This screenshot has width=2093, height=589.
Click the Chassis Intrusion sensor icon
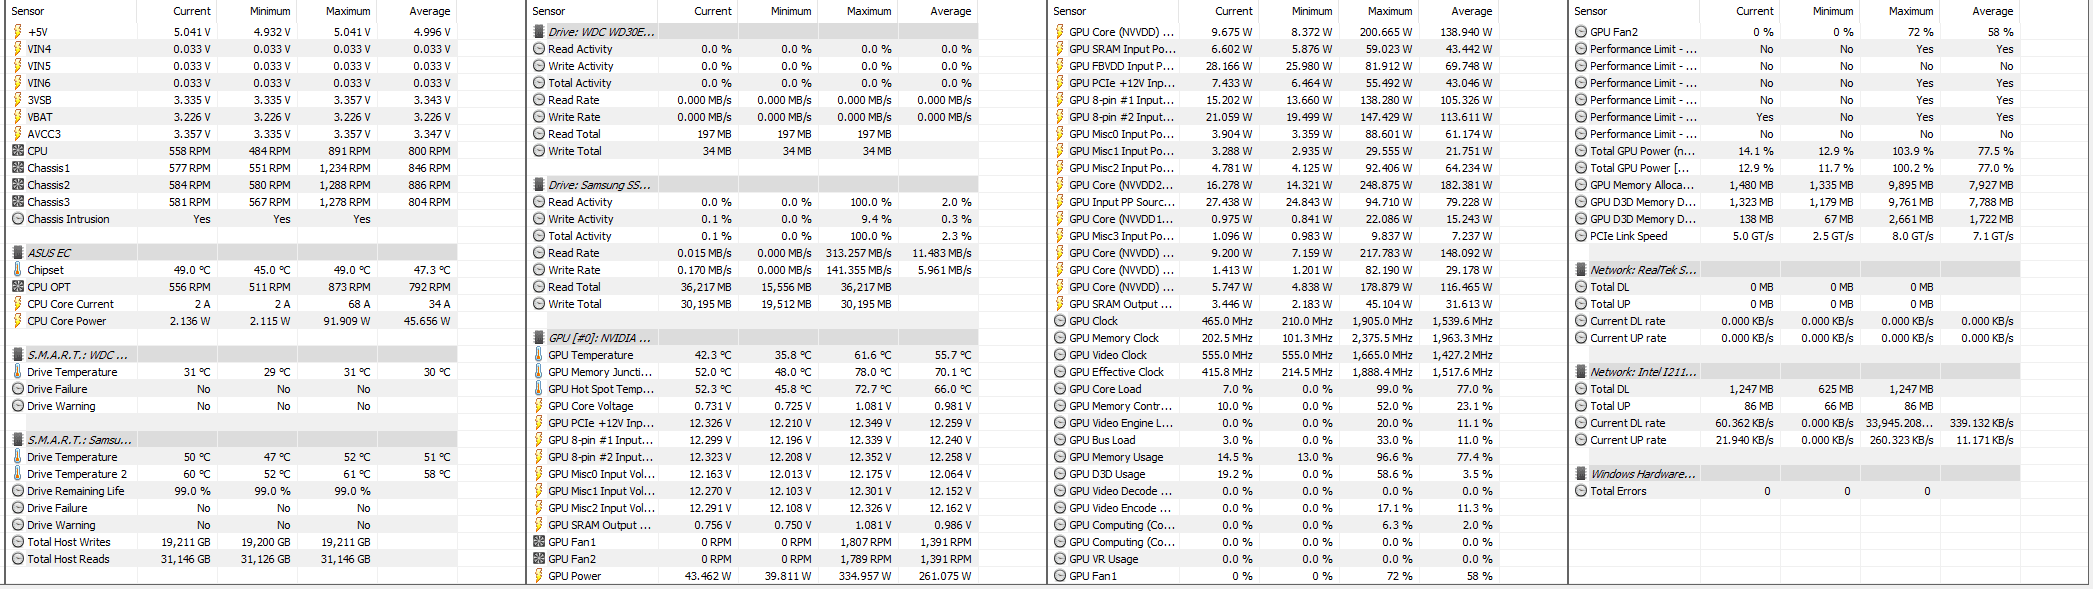(x=18, y=219)
